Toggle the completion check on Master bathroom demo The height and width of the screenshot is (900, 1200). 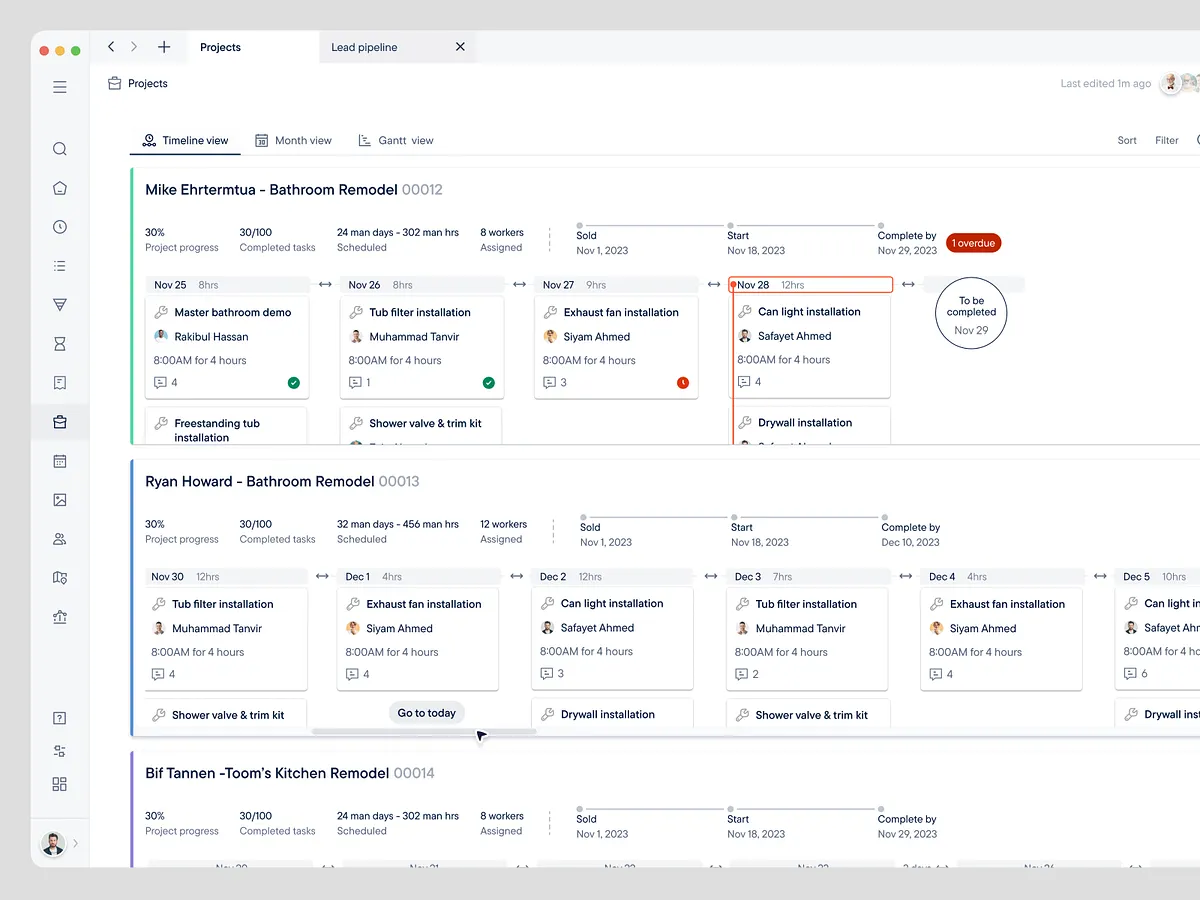[293, 382]
